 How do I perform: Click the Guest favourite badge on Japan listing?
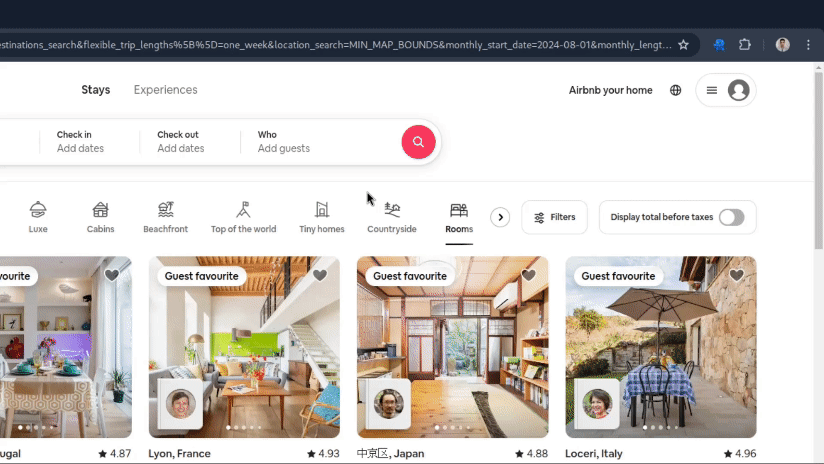tap(410, 276)
